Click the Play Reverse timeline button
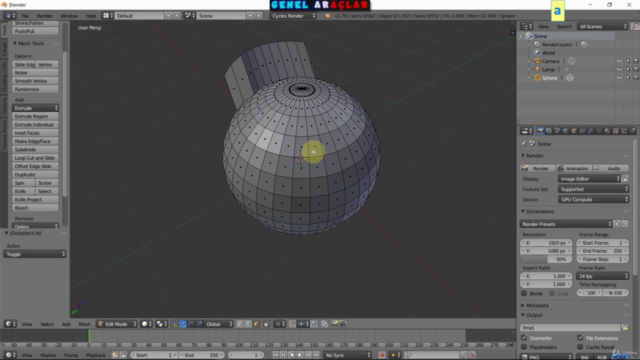This screenshot has height=360, width=640. 291,355
